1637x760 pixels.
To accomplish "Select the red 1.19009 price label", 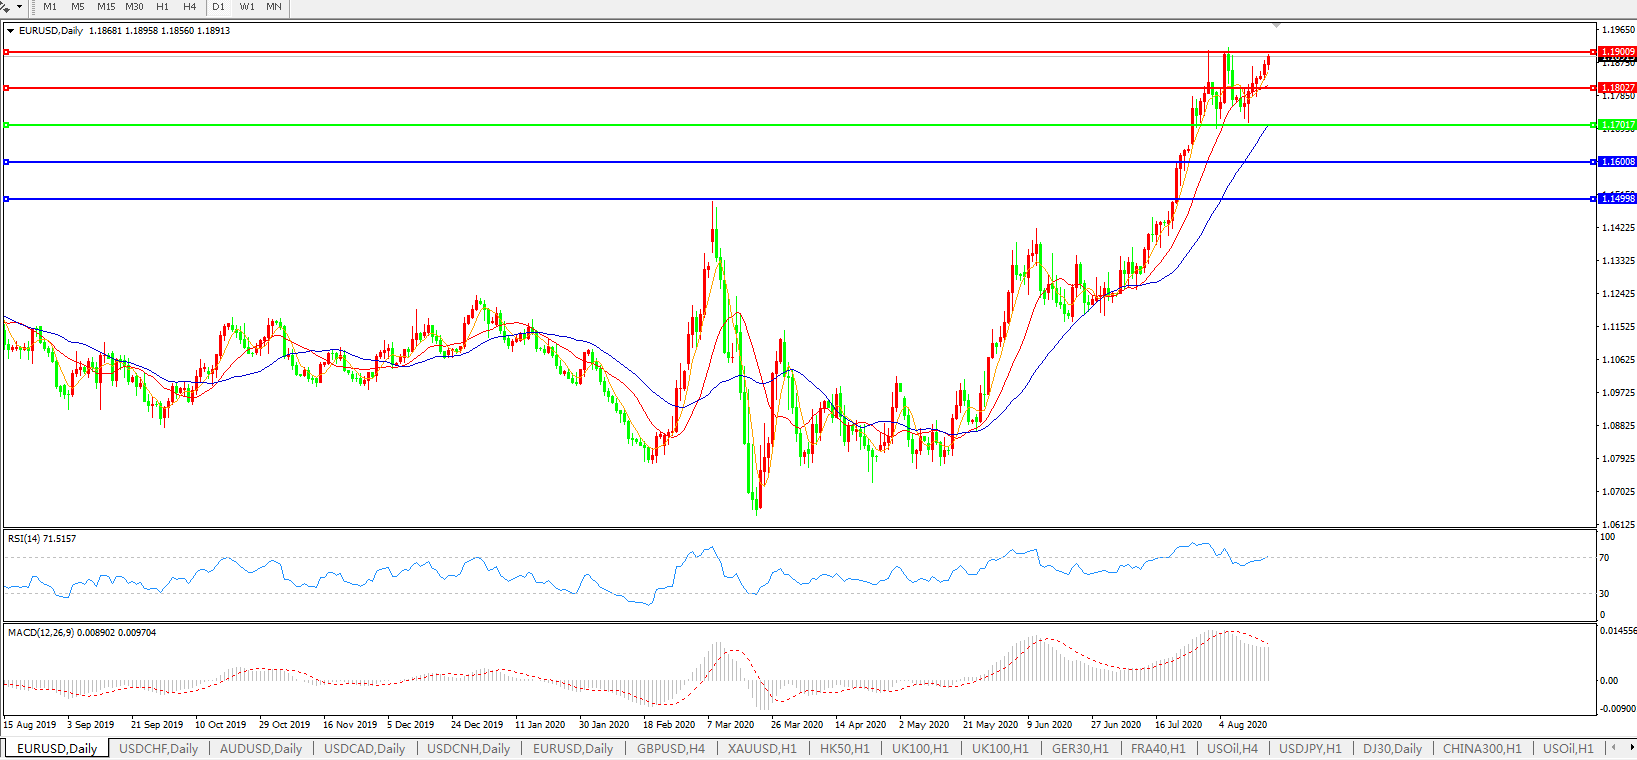I will 1617,51.
